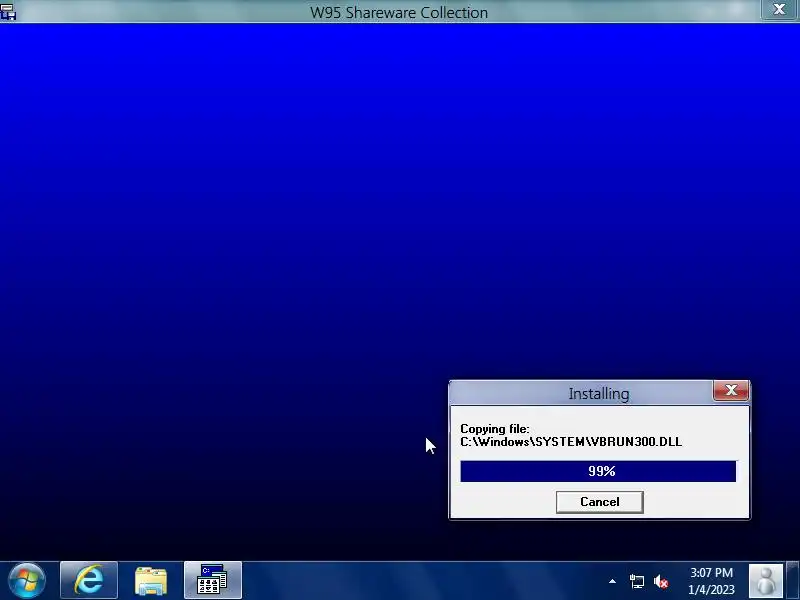Click the user avatar icon in taskbar
The height and width of the screenshot is (600, 800).
coord(765,581)
